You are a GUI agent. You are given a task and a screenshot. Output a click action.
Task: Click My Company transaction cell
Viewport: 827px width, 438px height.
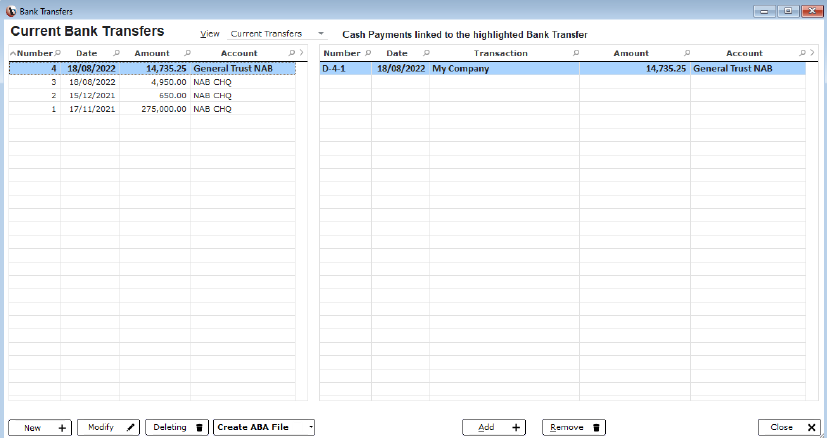460,69
